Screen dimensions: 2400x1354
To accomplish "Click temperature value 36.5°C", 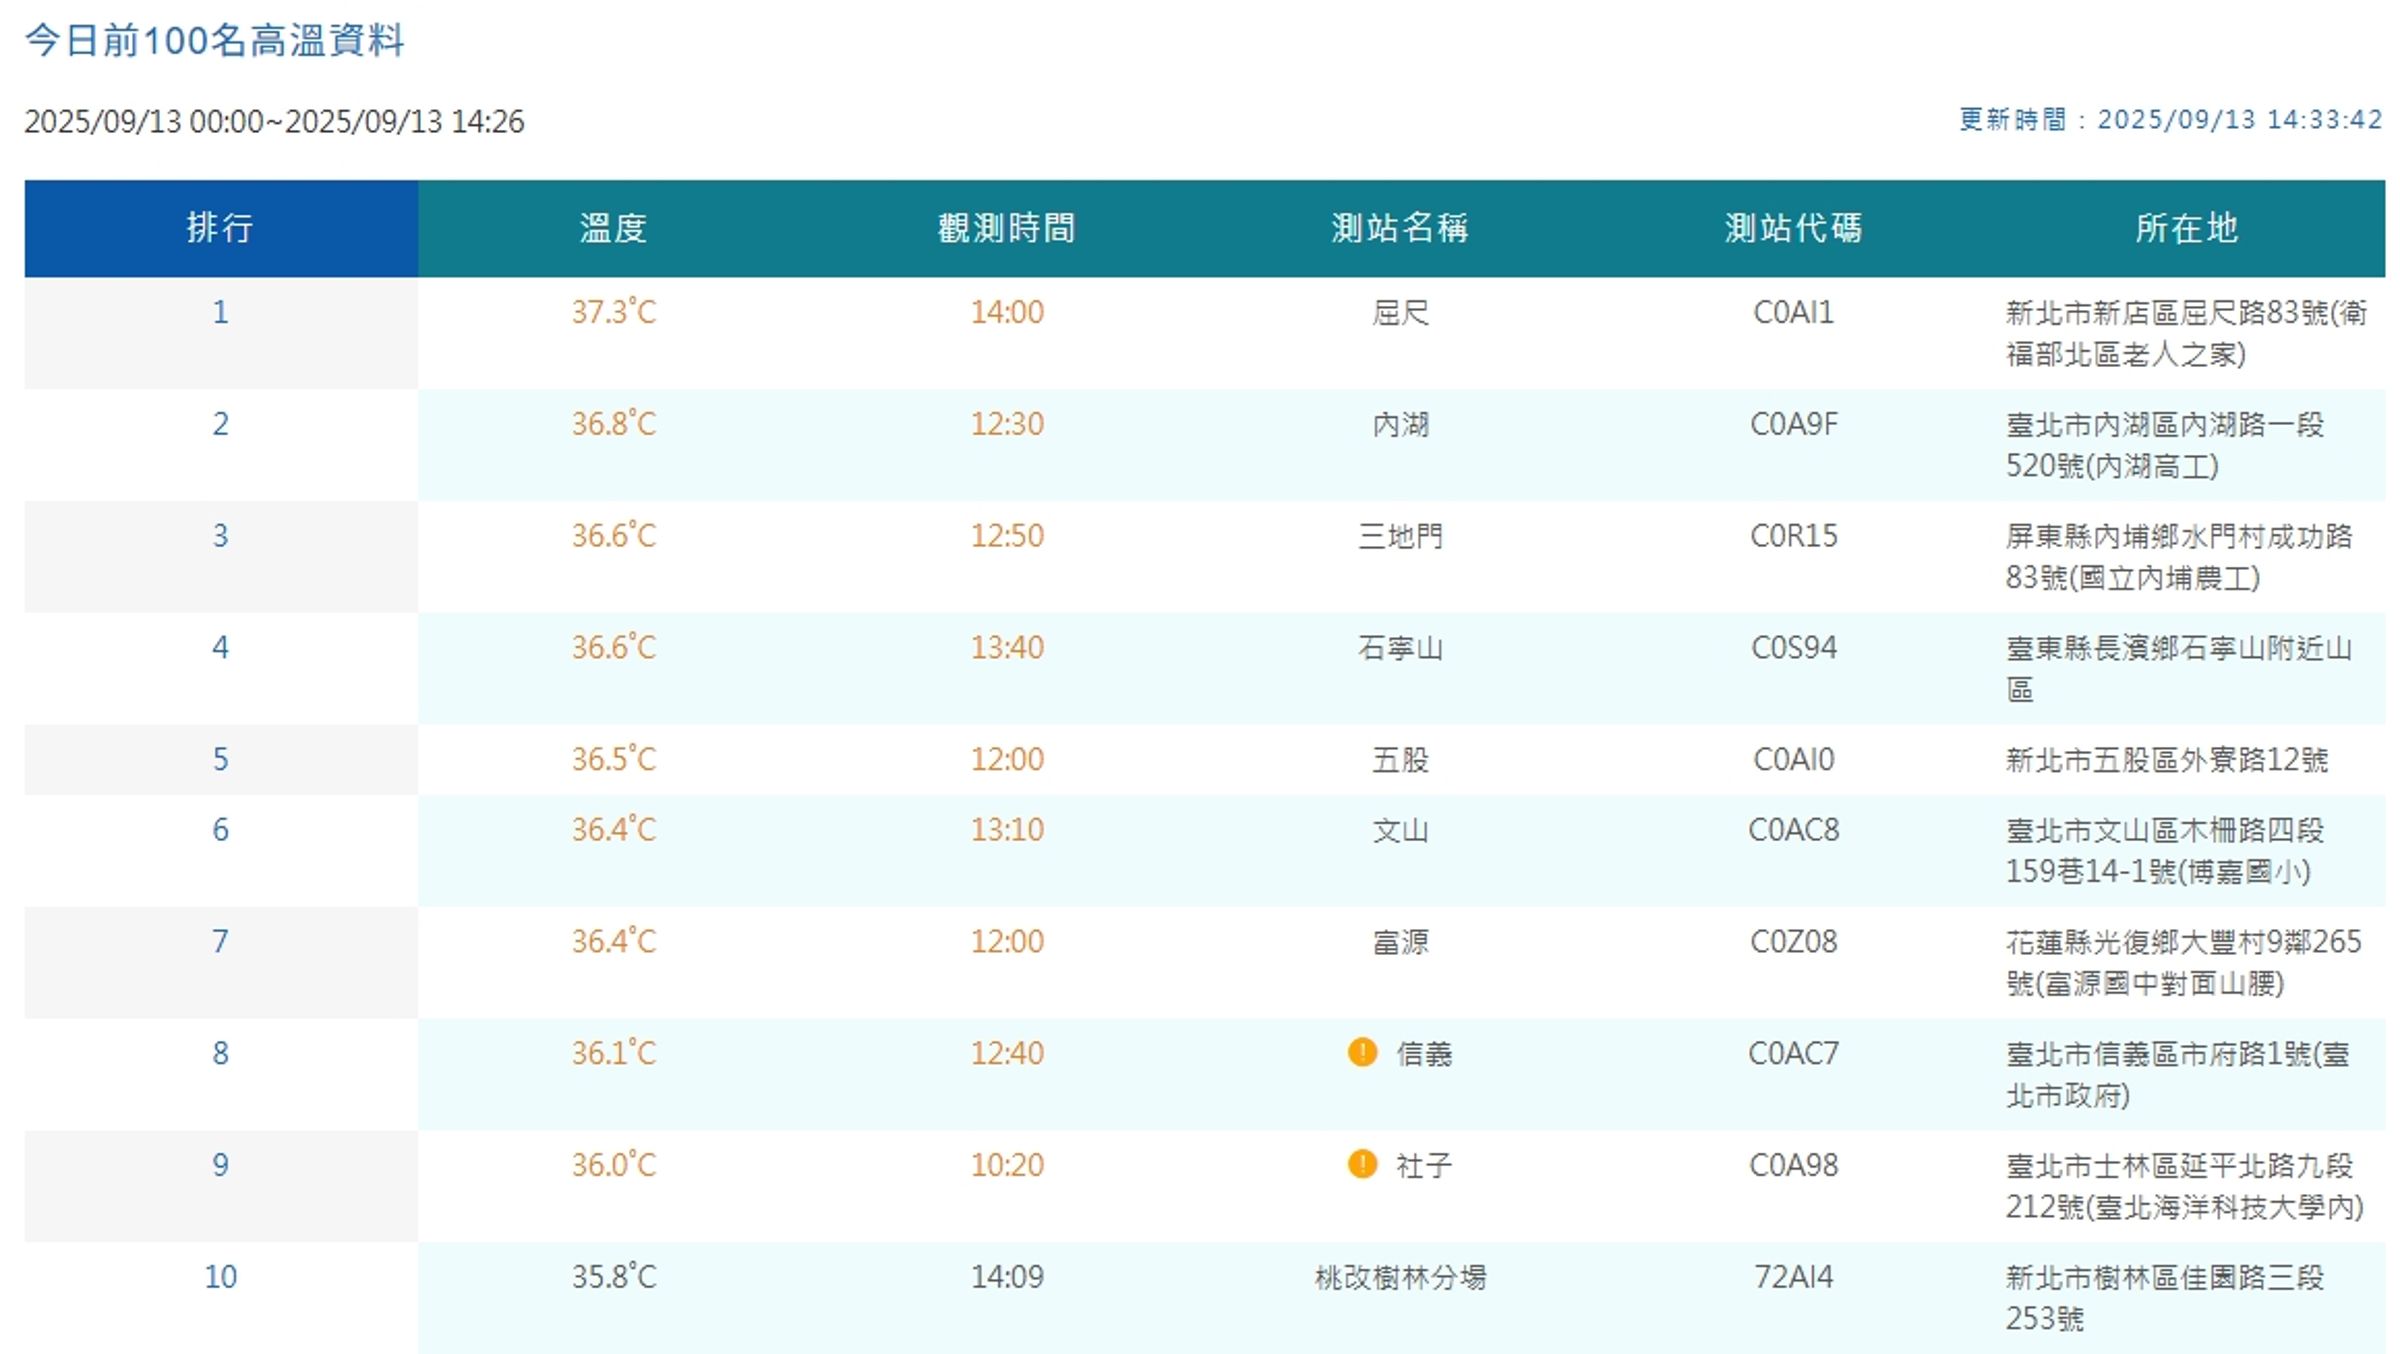I will coord(614,759).
